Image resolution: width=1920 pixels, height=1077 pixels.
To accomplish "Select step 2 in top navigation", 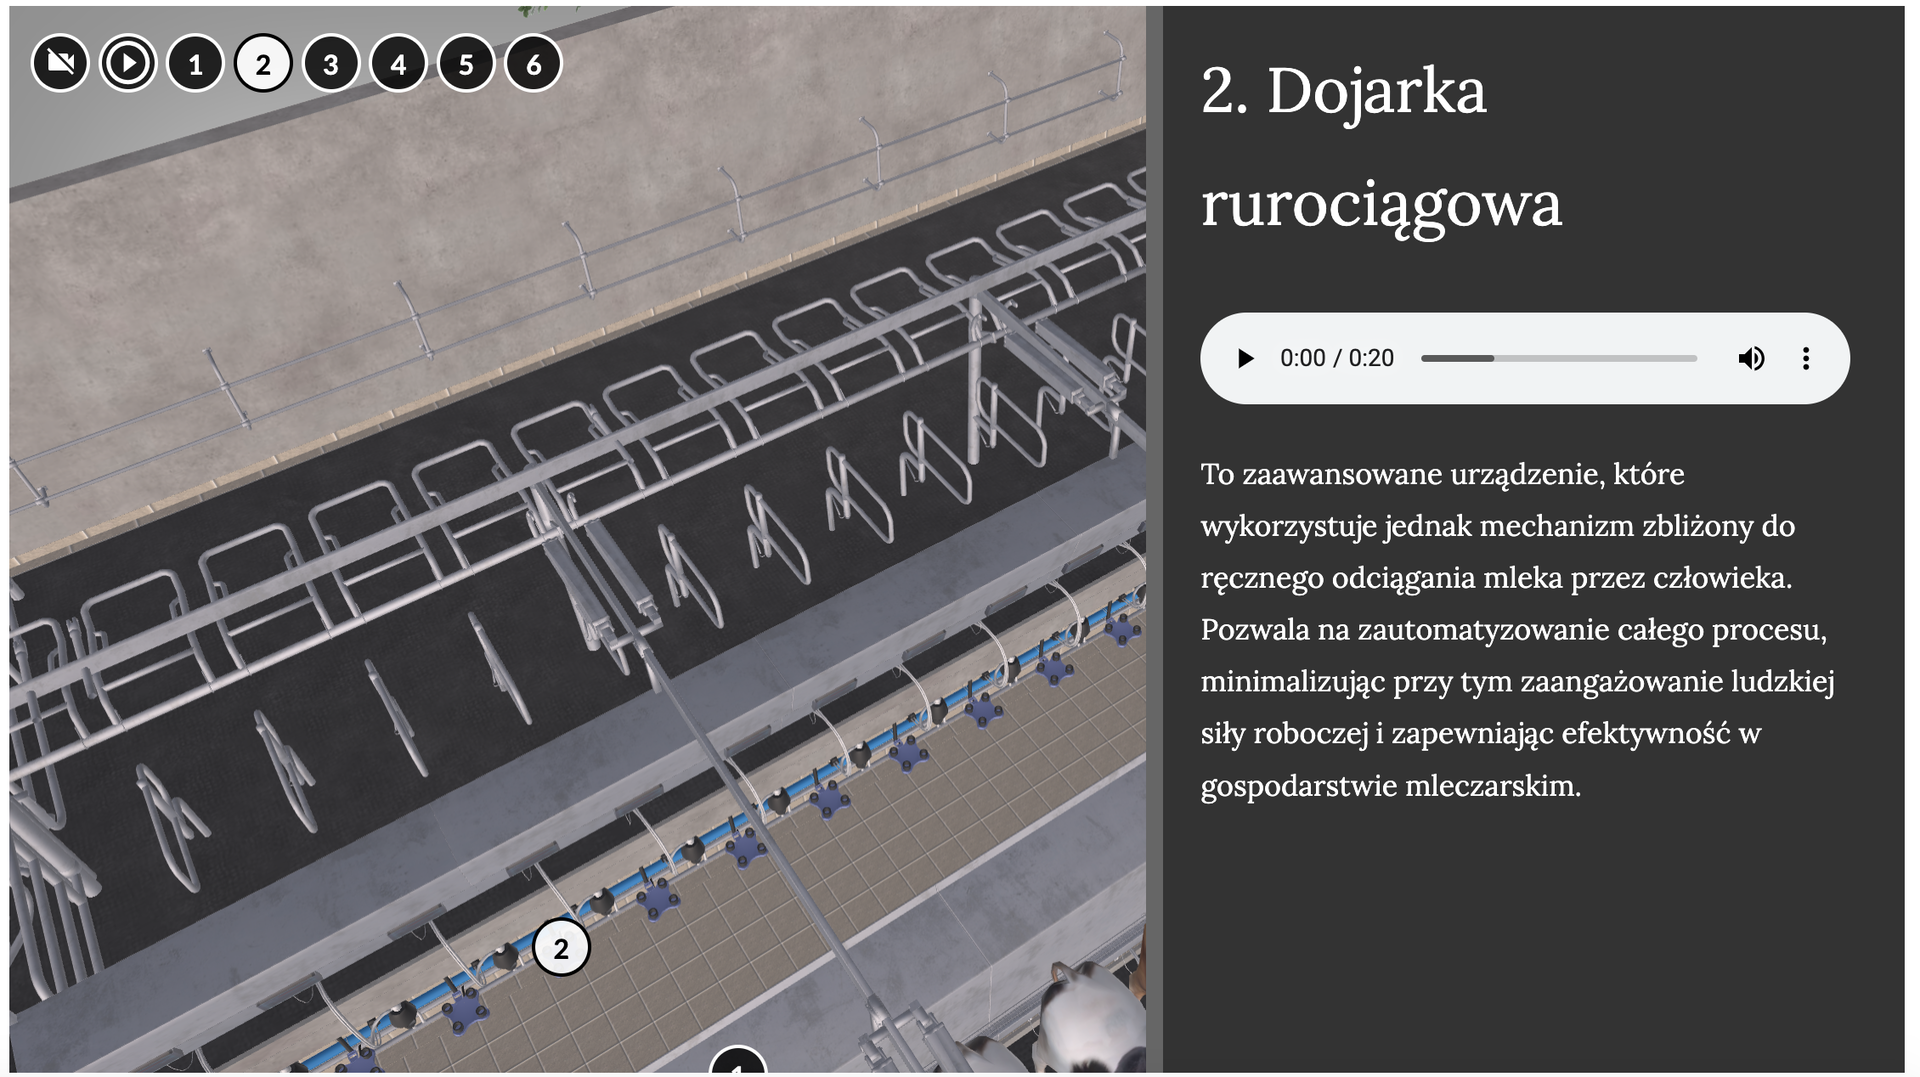I will coord(263,64).
